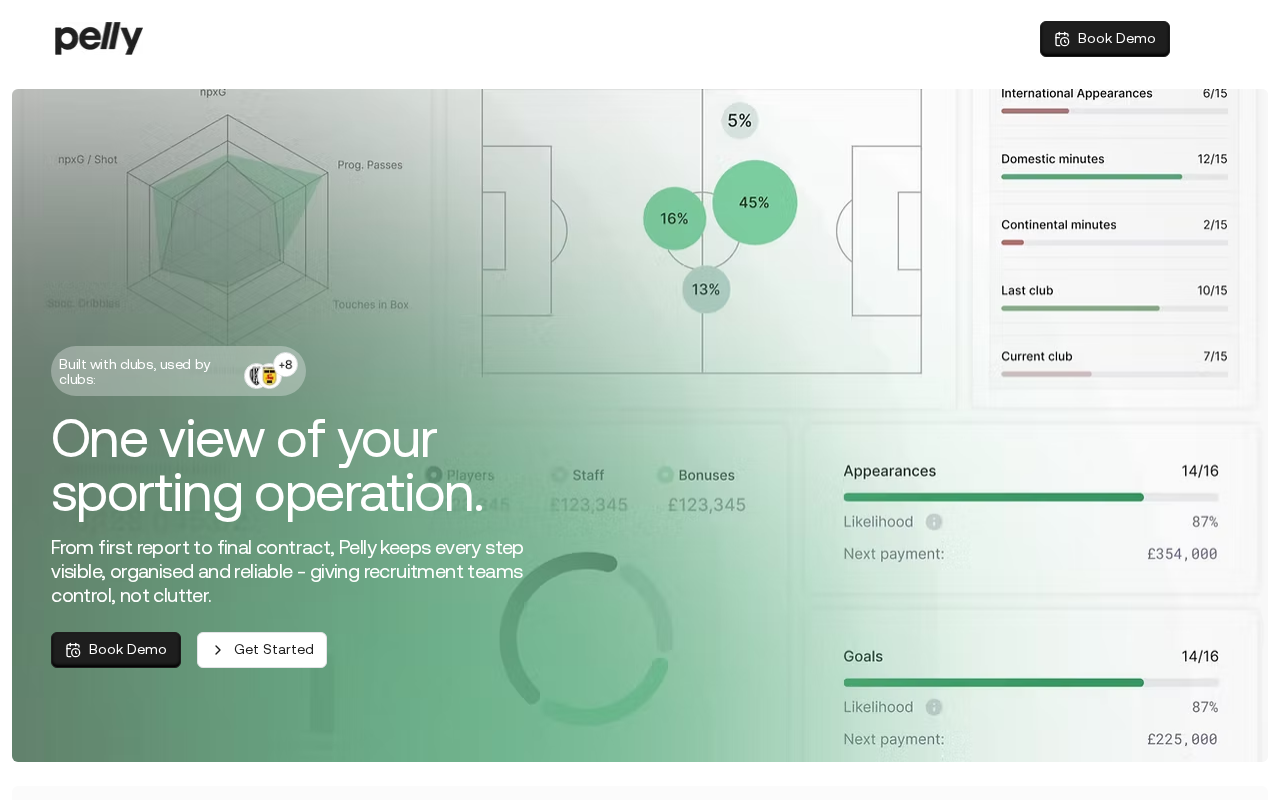This screenshot has height=800, width=1280.
Task: Click the Last club progress bar
Action: (x=1114, y=308)
